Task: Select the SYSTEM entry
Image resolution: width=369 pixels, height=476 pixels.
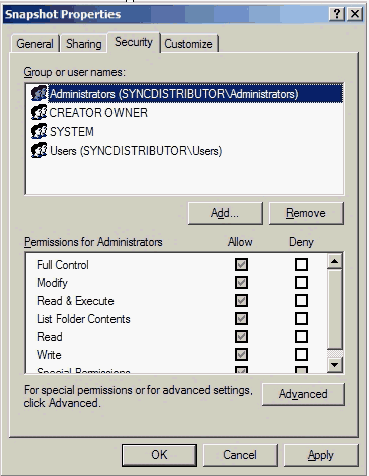Action: [x=72, y=132]
